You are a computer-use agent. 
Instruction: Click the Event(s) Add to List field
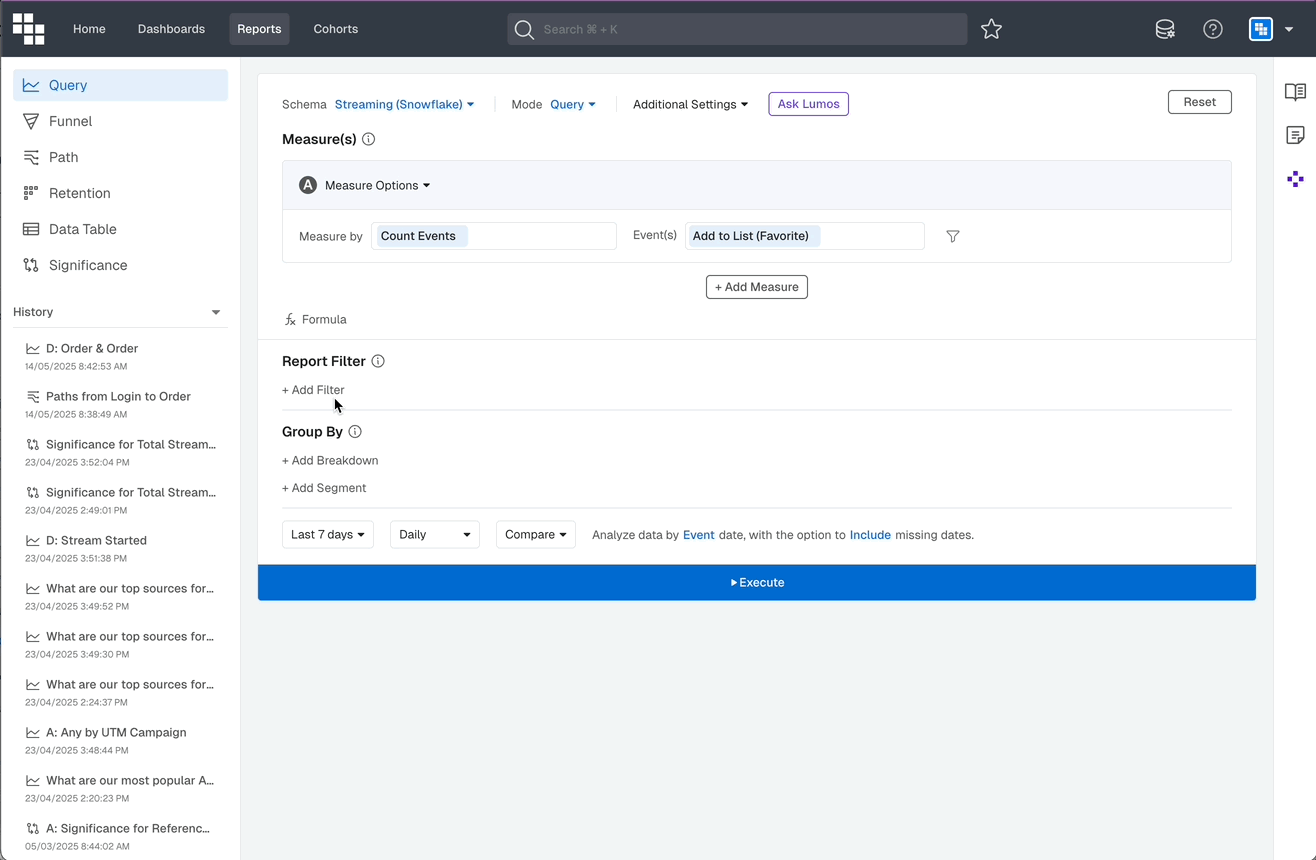click(x=805, y=236)
